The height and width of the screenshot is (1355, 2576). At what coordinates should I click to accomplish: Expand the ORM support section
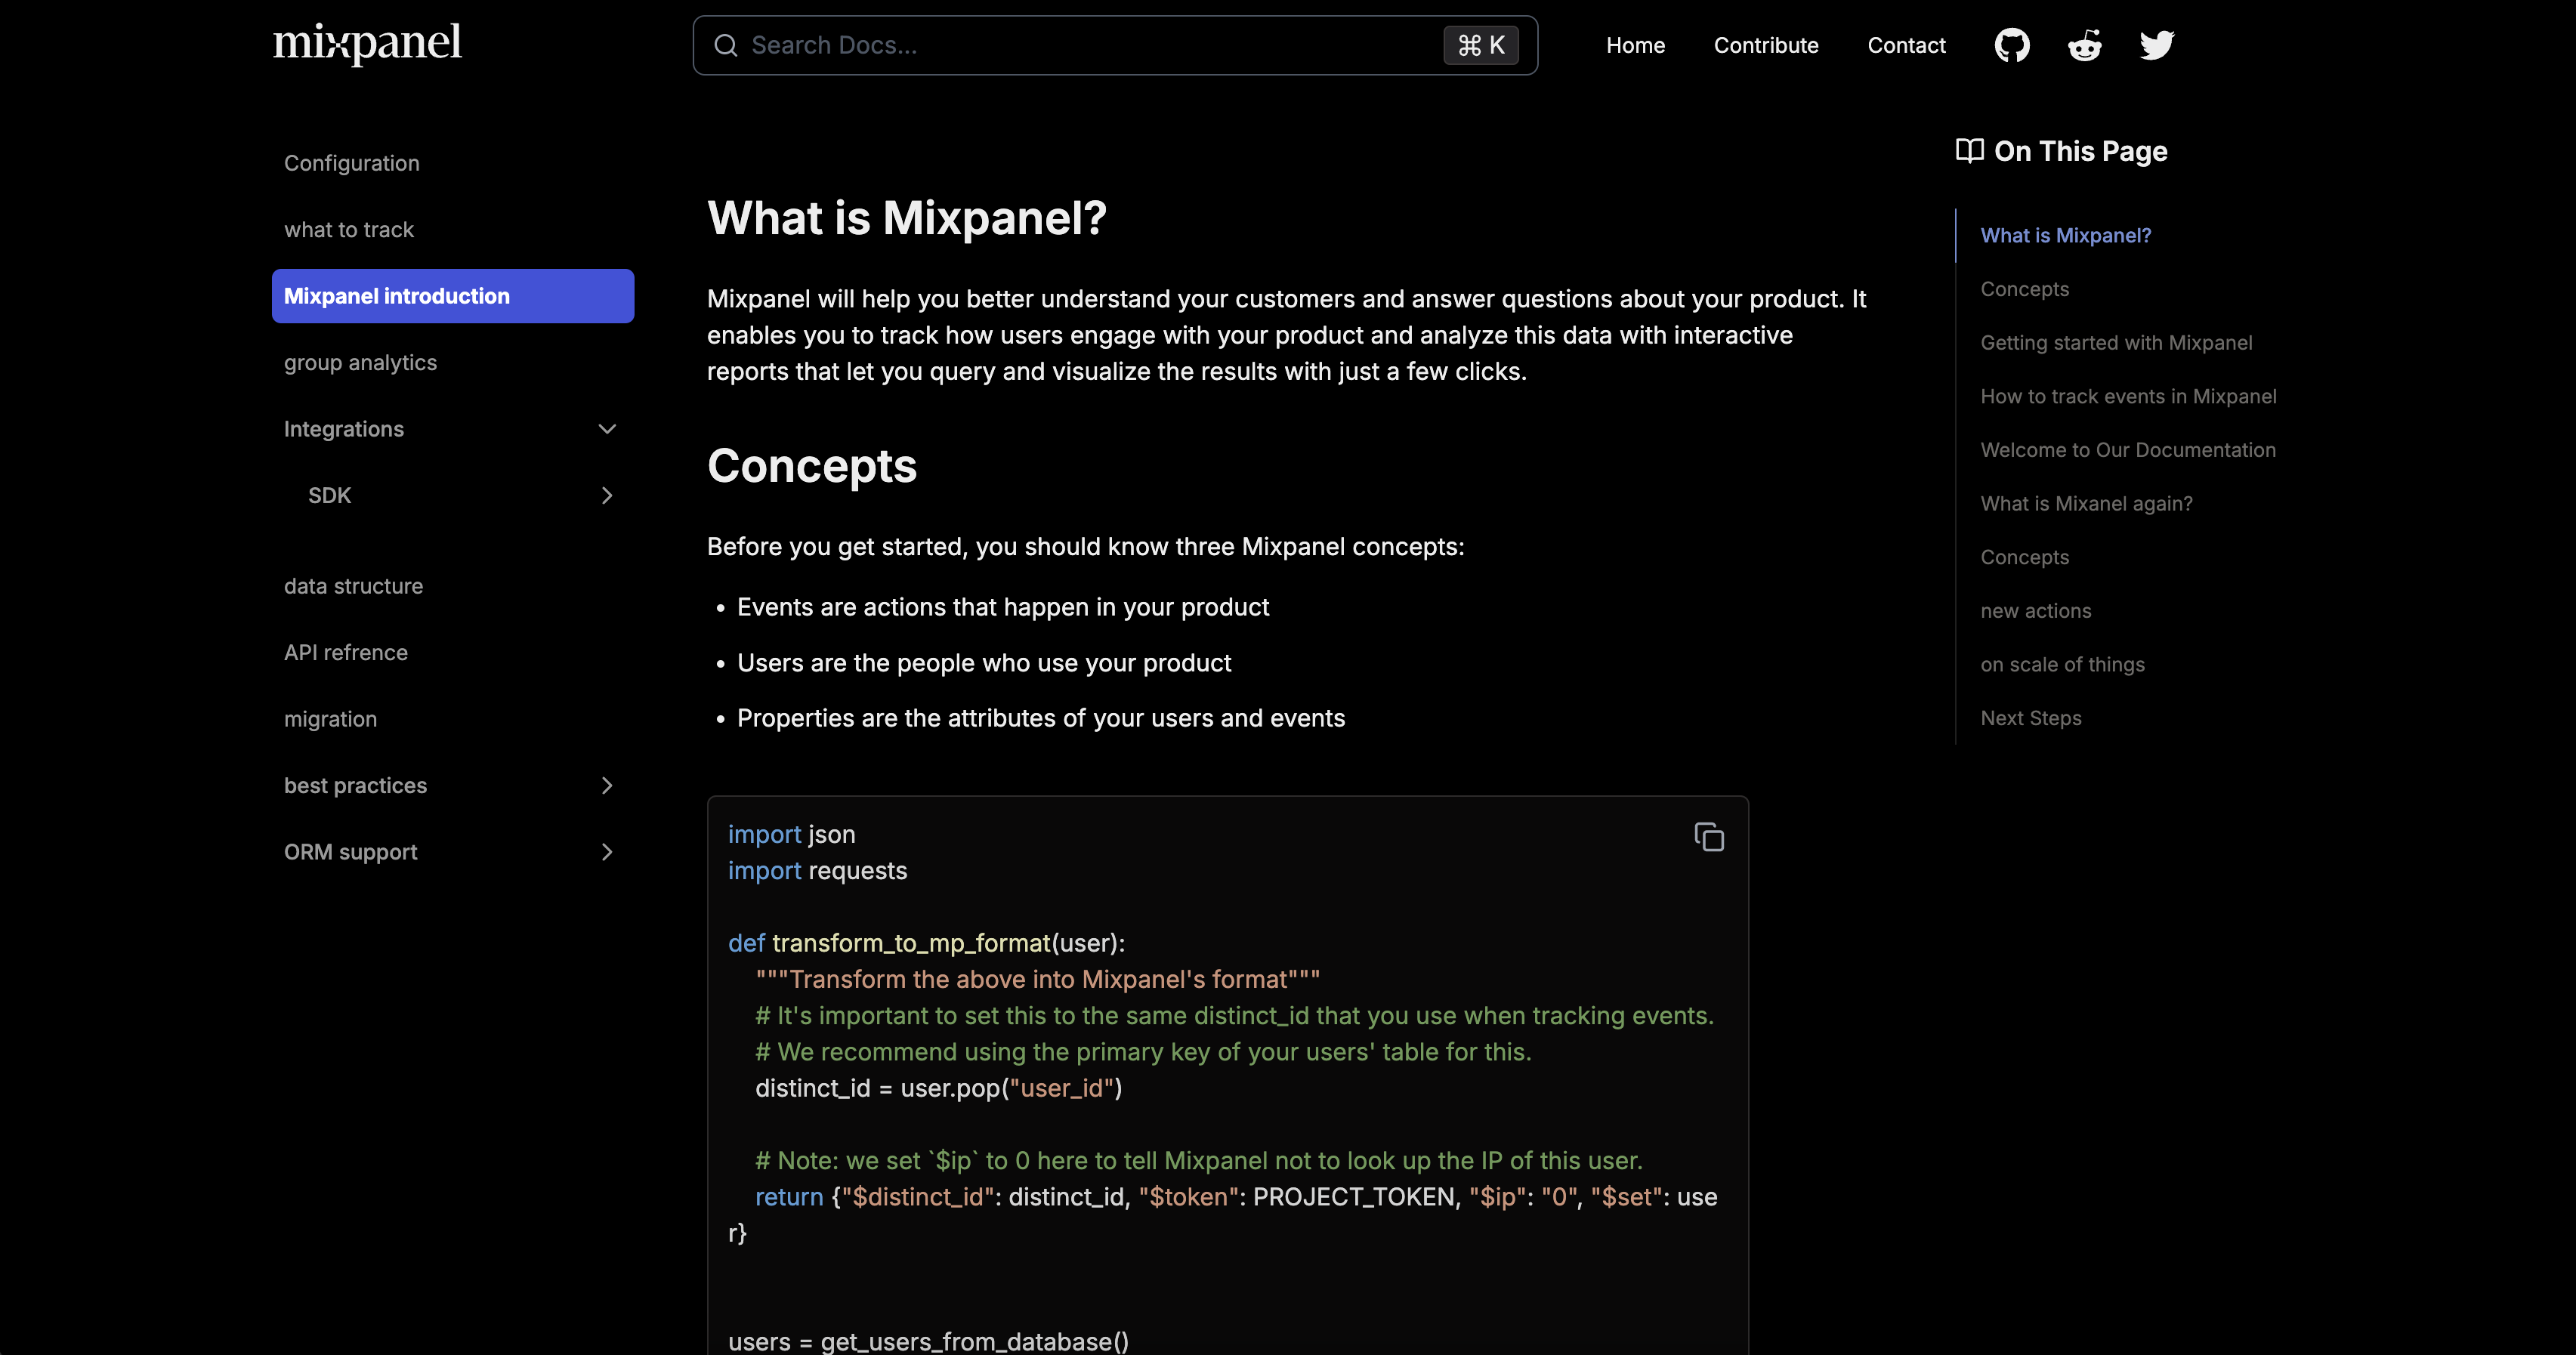tap(606, 852)
